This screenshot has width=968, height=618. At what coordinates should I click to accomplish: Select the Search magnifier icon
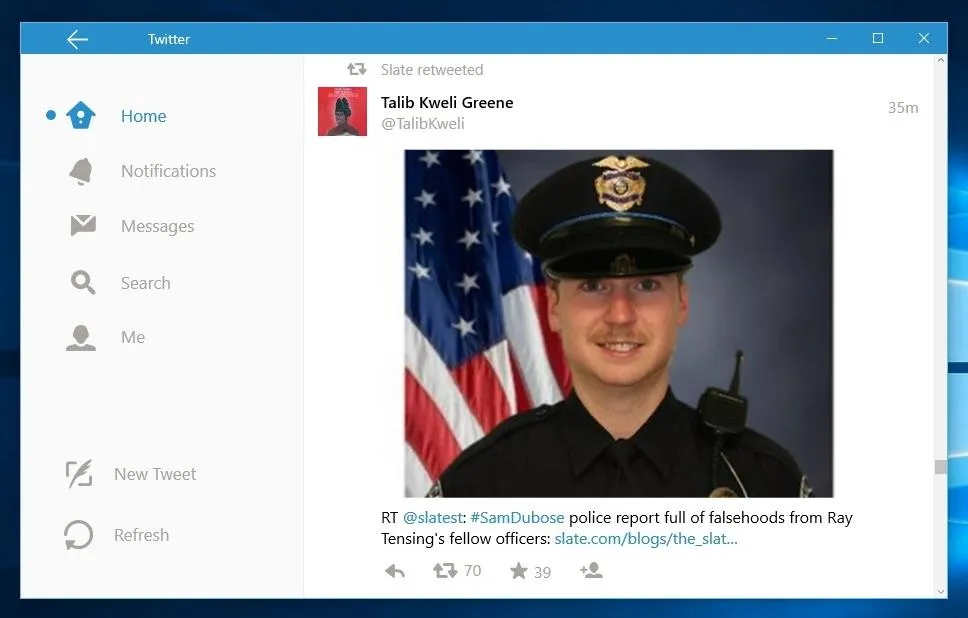83,282
